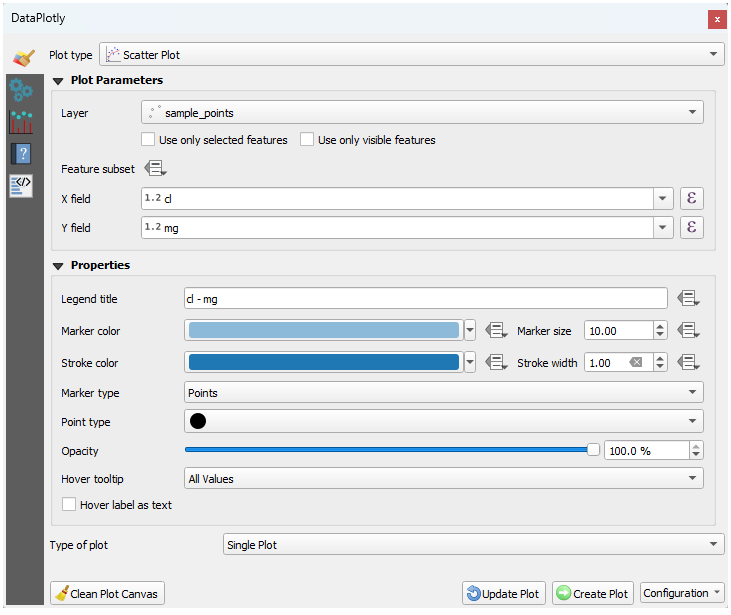Open expression editor for X field
Viewport: 731px width, 615px height.
point(691,199)
